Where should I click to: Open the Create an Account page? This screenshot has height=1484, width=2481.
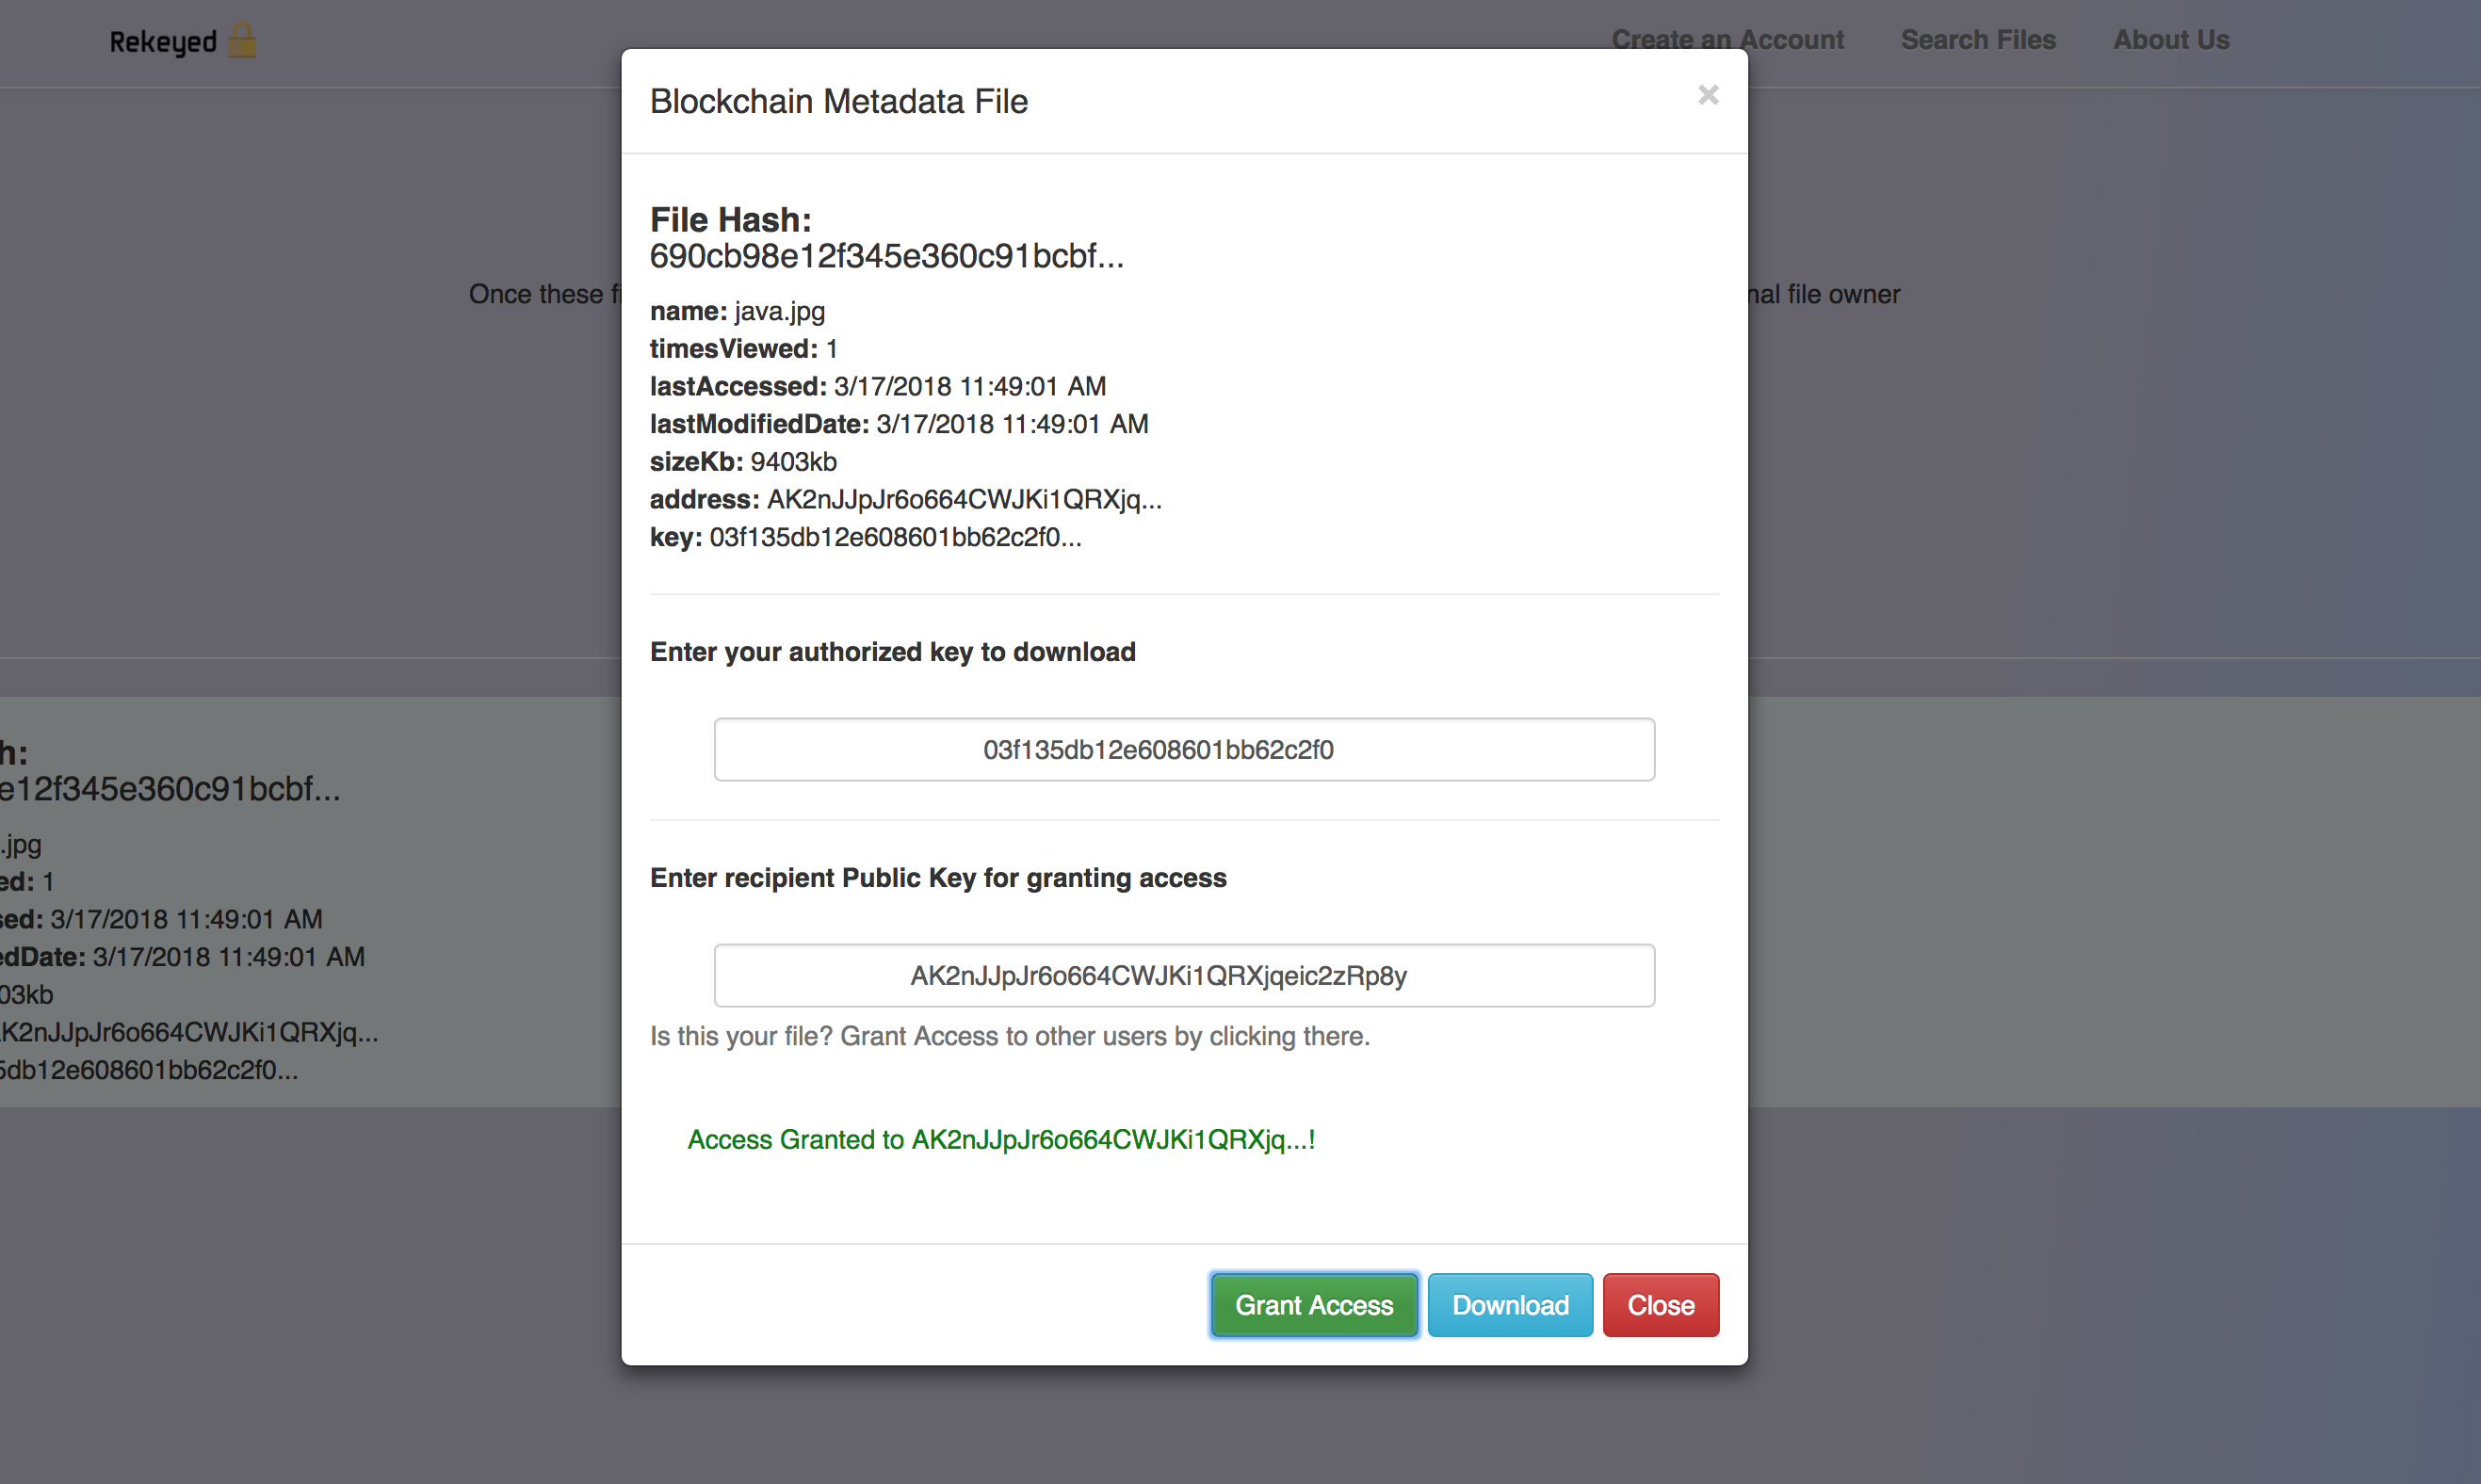pos(1727,40)
